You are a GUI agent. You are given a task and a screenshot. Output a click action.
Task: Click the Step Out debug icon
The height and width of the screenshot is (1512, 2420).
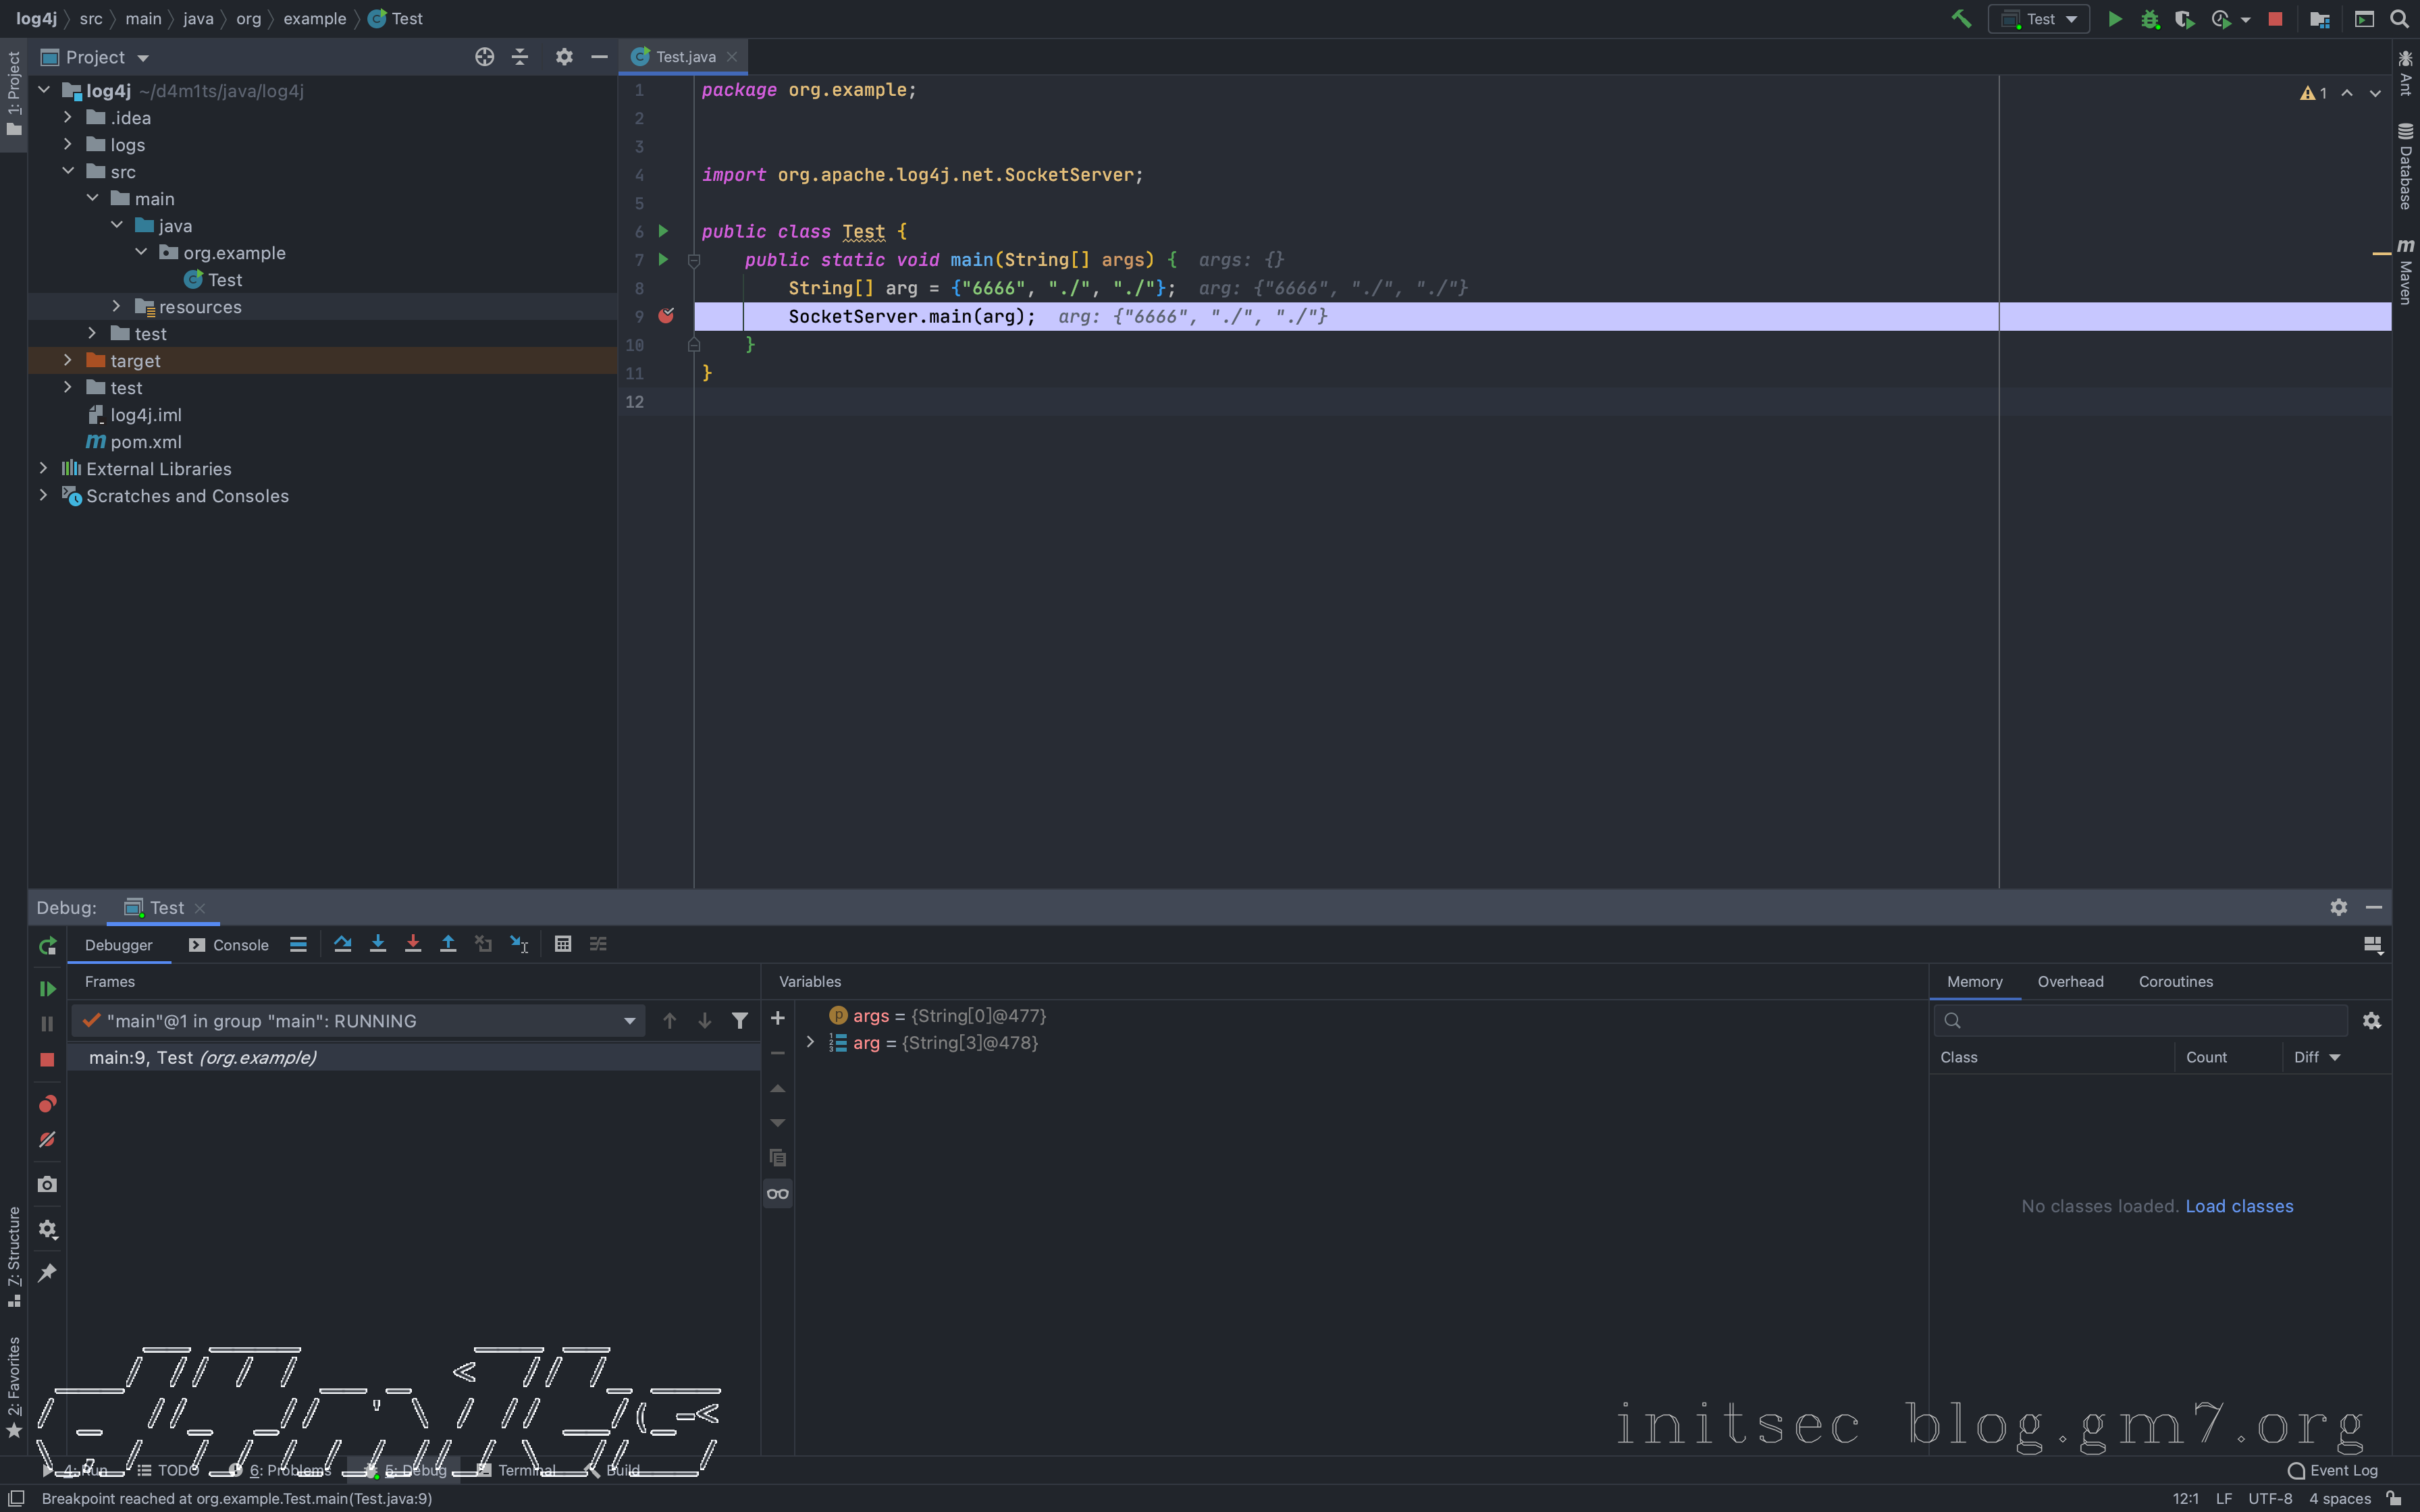(448, 944)
